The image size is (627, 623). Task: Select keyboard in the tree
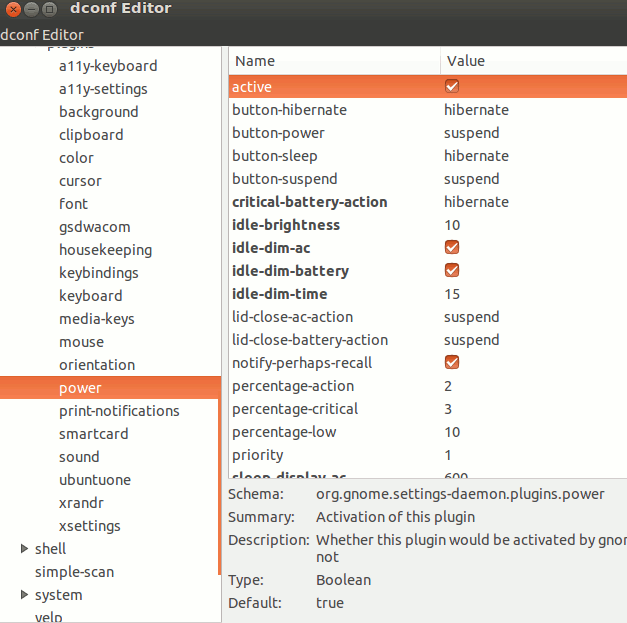(x=90, y=296)
